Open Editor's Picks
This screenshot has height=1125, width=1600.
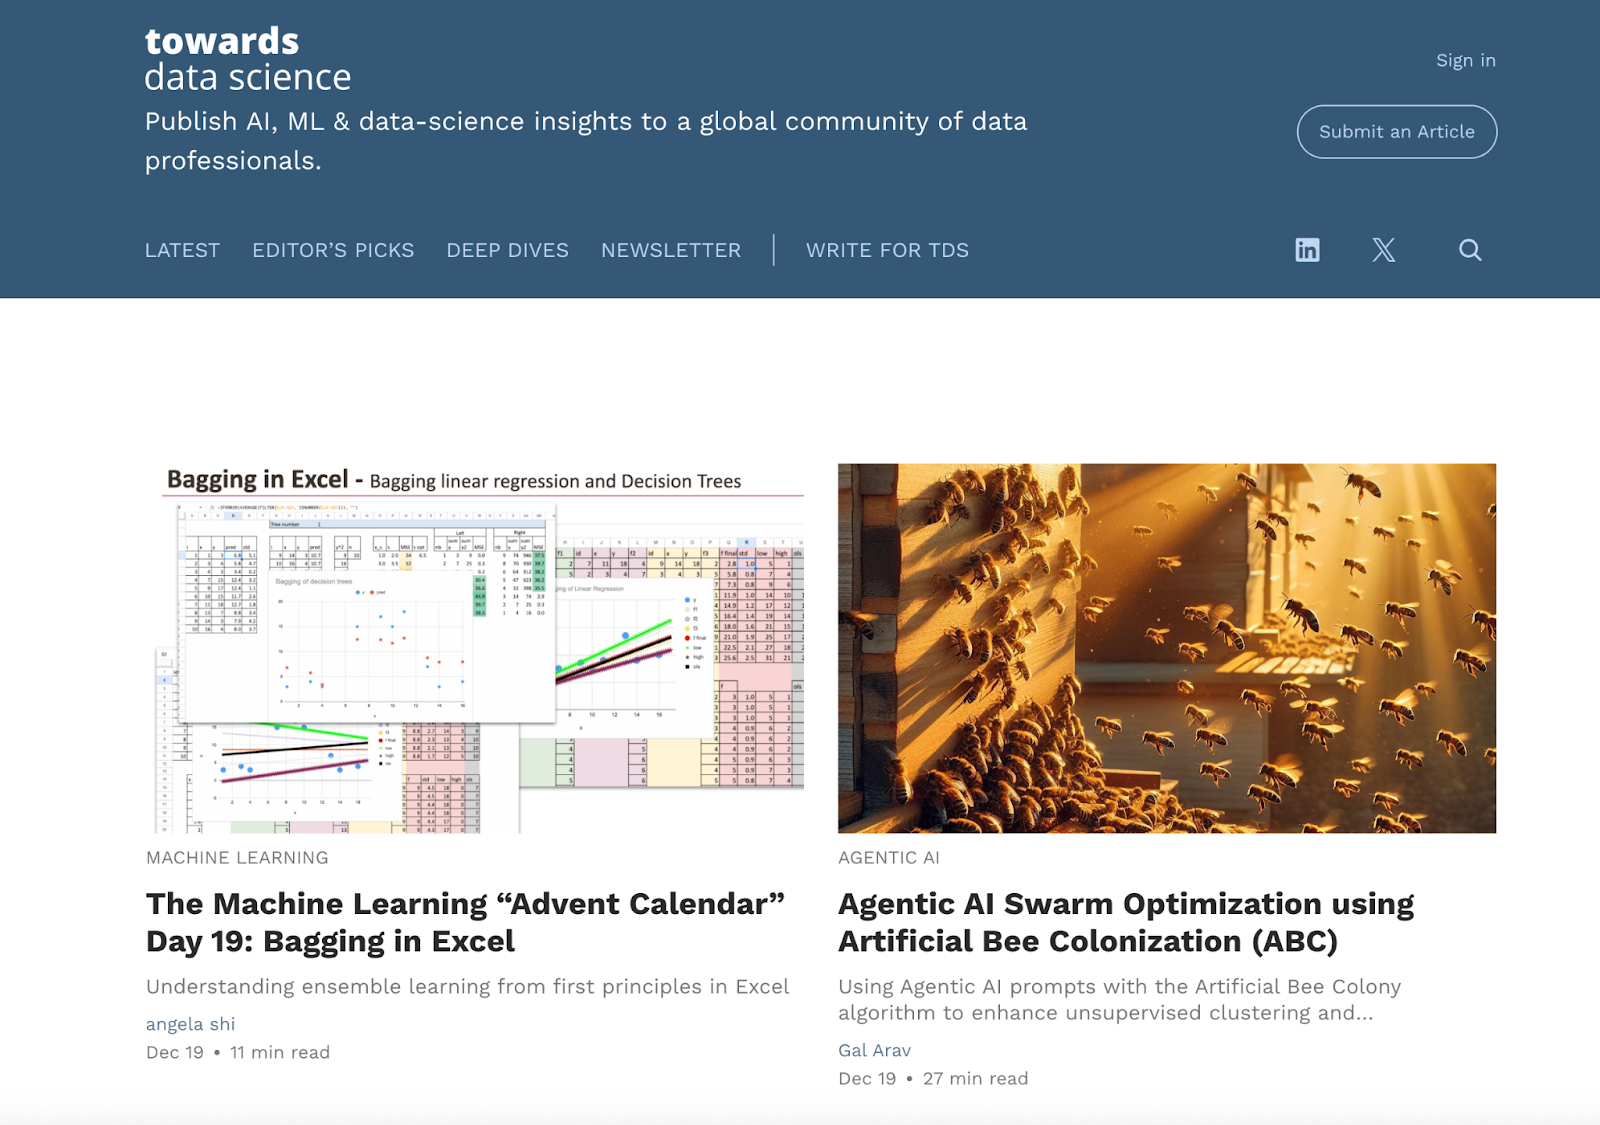(x=332, y=250)
